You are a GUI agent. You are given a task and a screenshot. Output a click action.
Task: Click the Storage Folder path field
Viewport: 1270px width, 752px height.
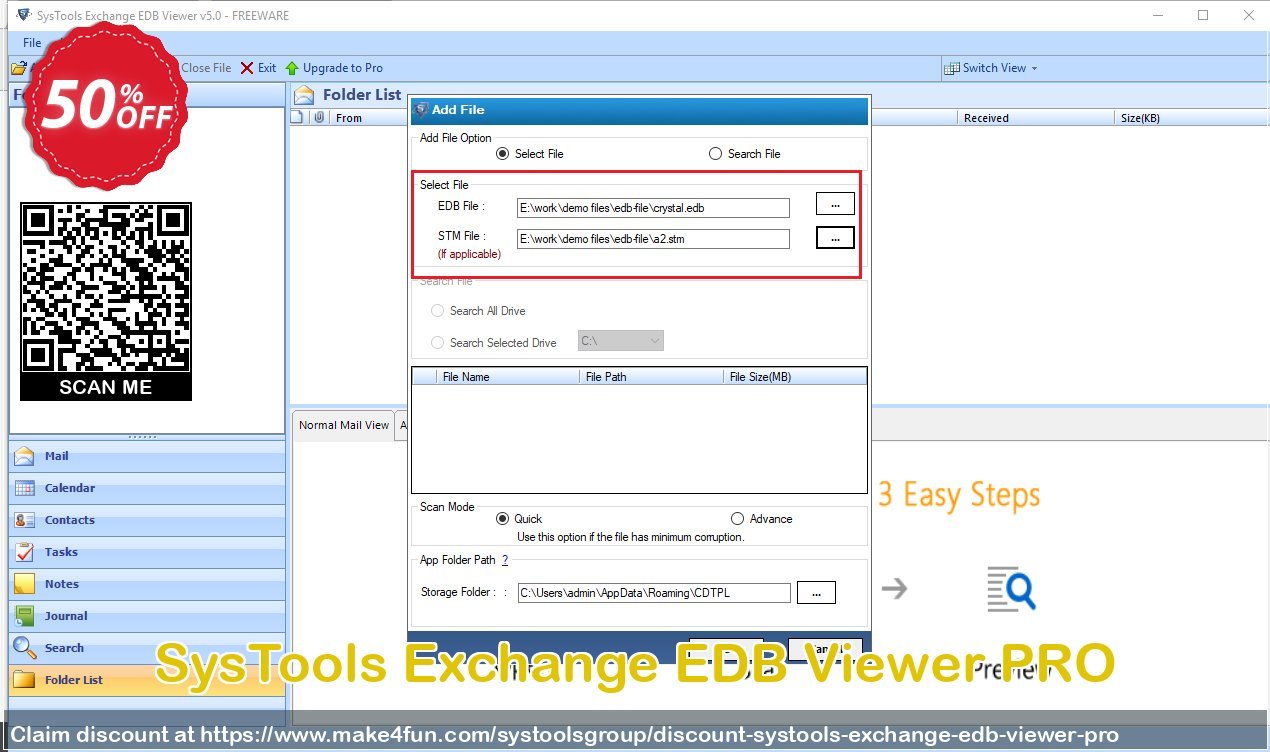tap(654, 593)
